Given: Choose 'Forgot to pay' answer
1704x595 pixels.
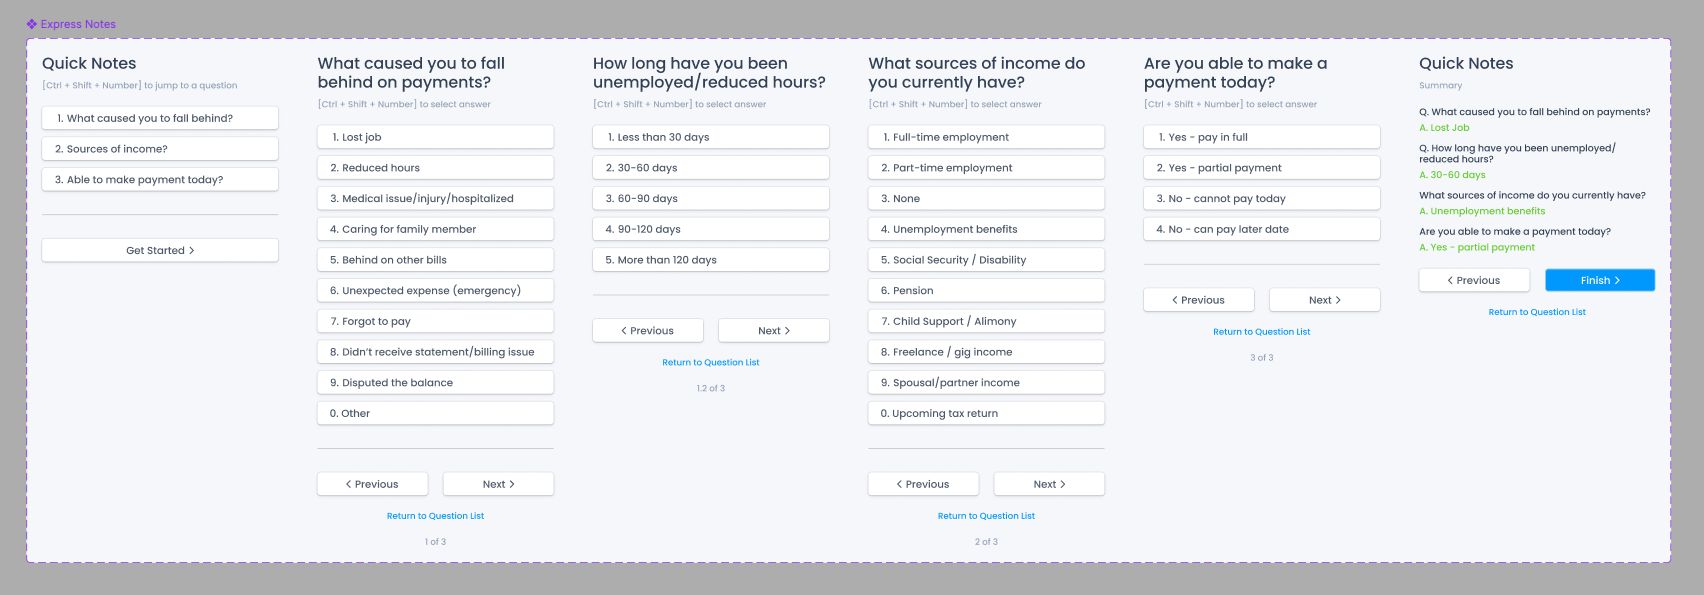Looking at the screenshot, I should pos(435,320).
